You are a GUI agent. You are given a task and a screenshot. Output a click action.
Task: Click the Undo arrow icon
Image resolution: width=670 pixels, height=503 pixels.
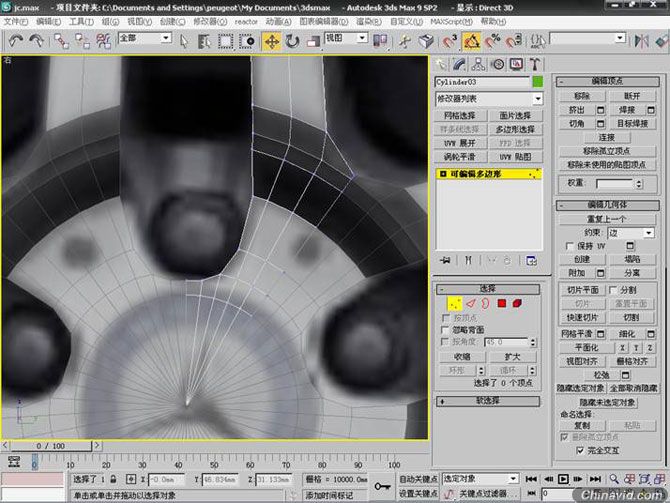click(17, 41)
